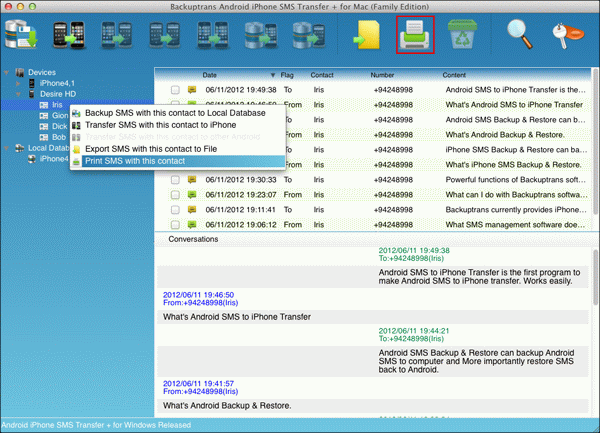Select 'Powerful functions of Backuptrans soft…' cell
The image size is (600, 433).
[x=515, y=180]
